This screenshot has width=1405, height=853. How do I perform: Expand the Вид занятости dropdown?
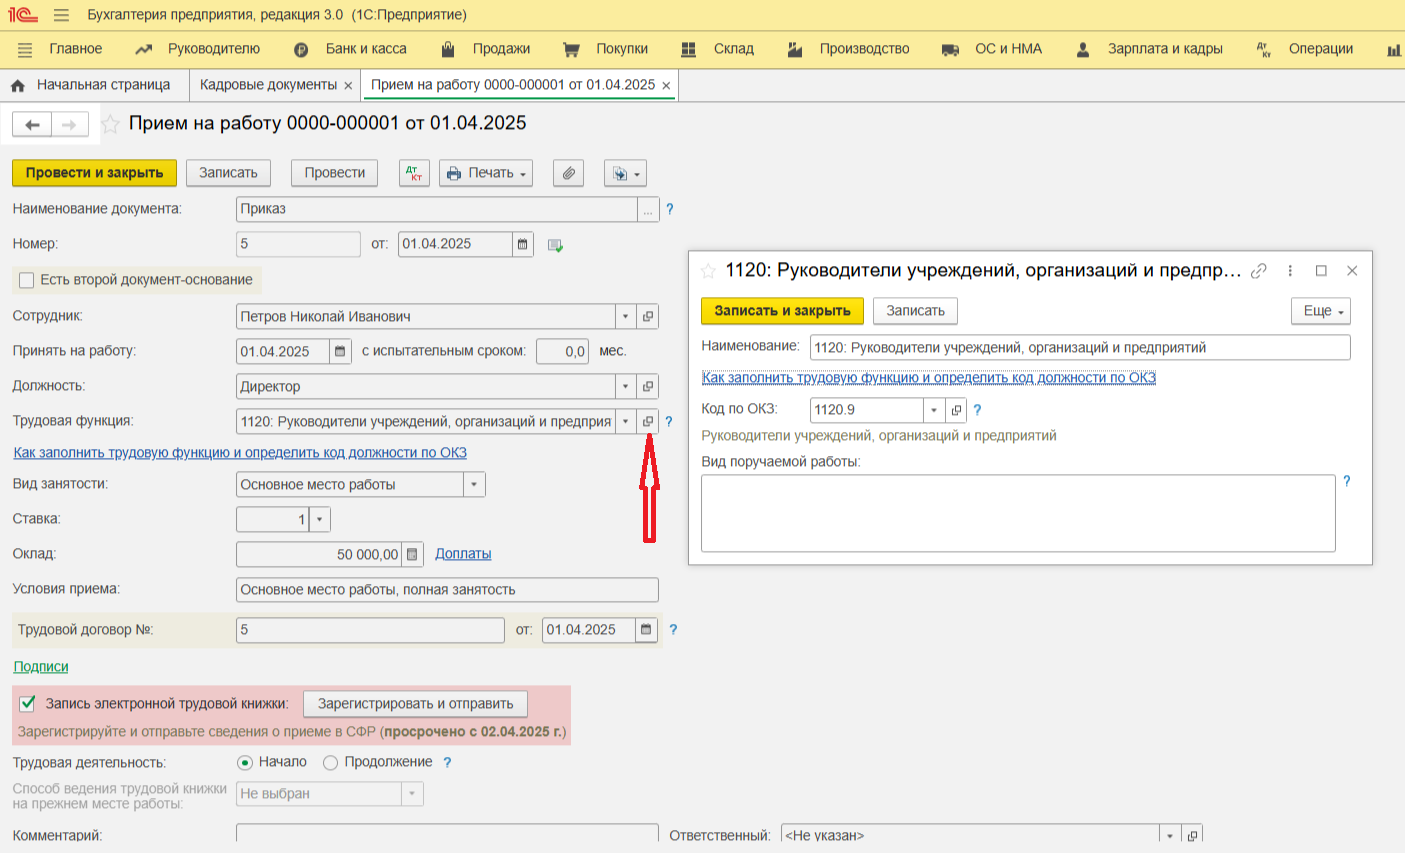click(474, 485)
